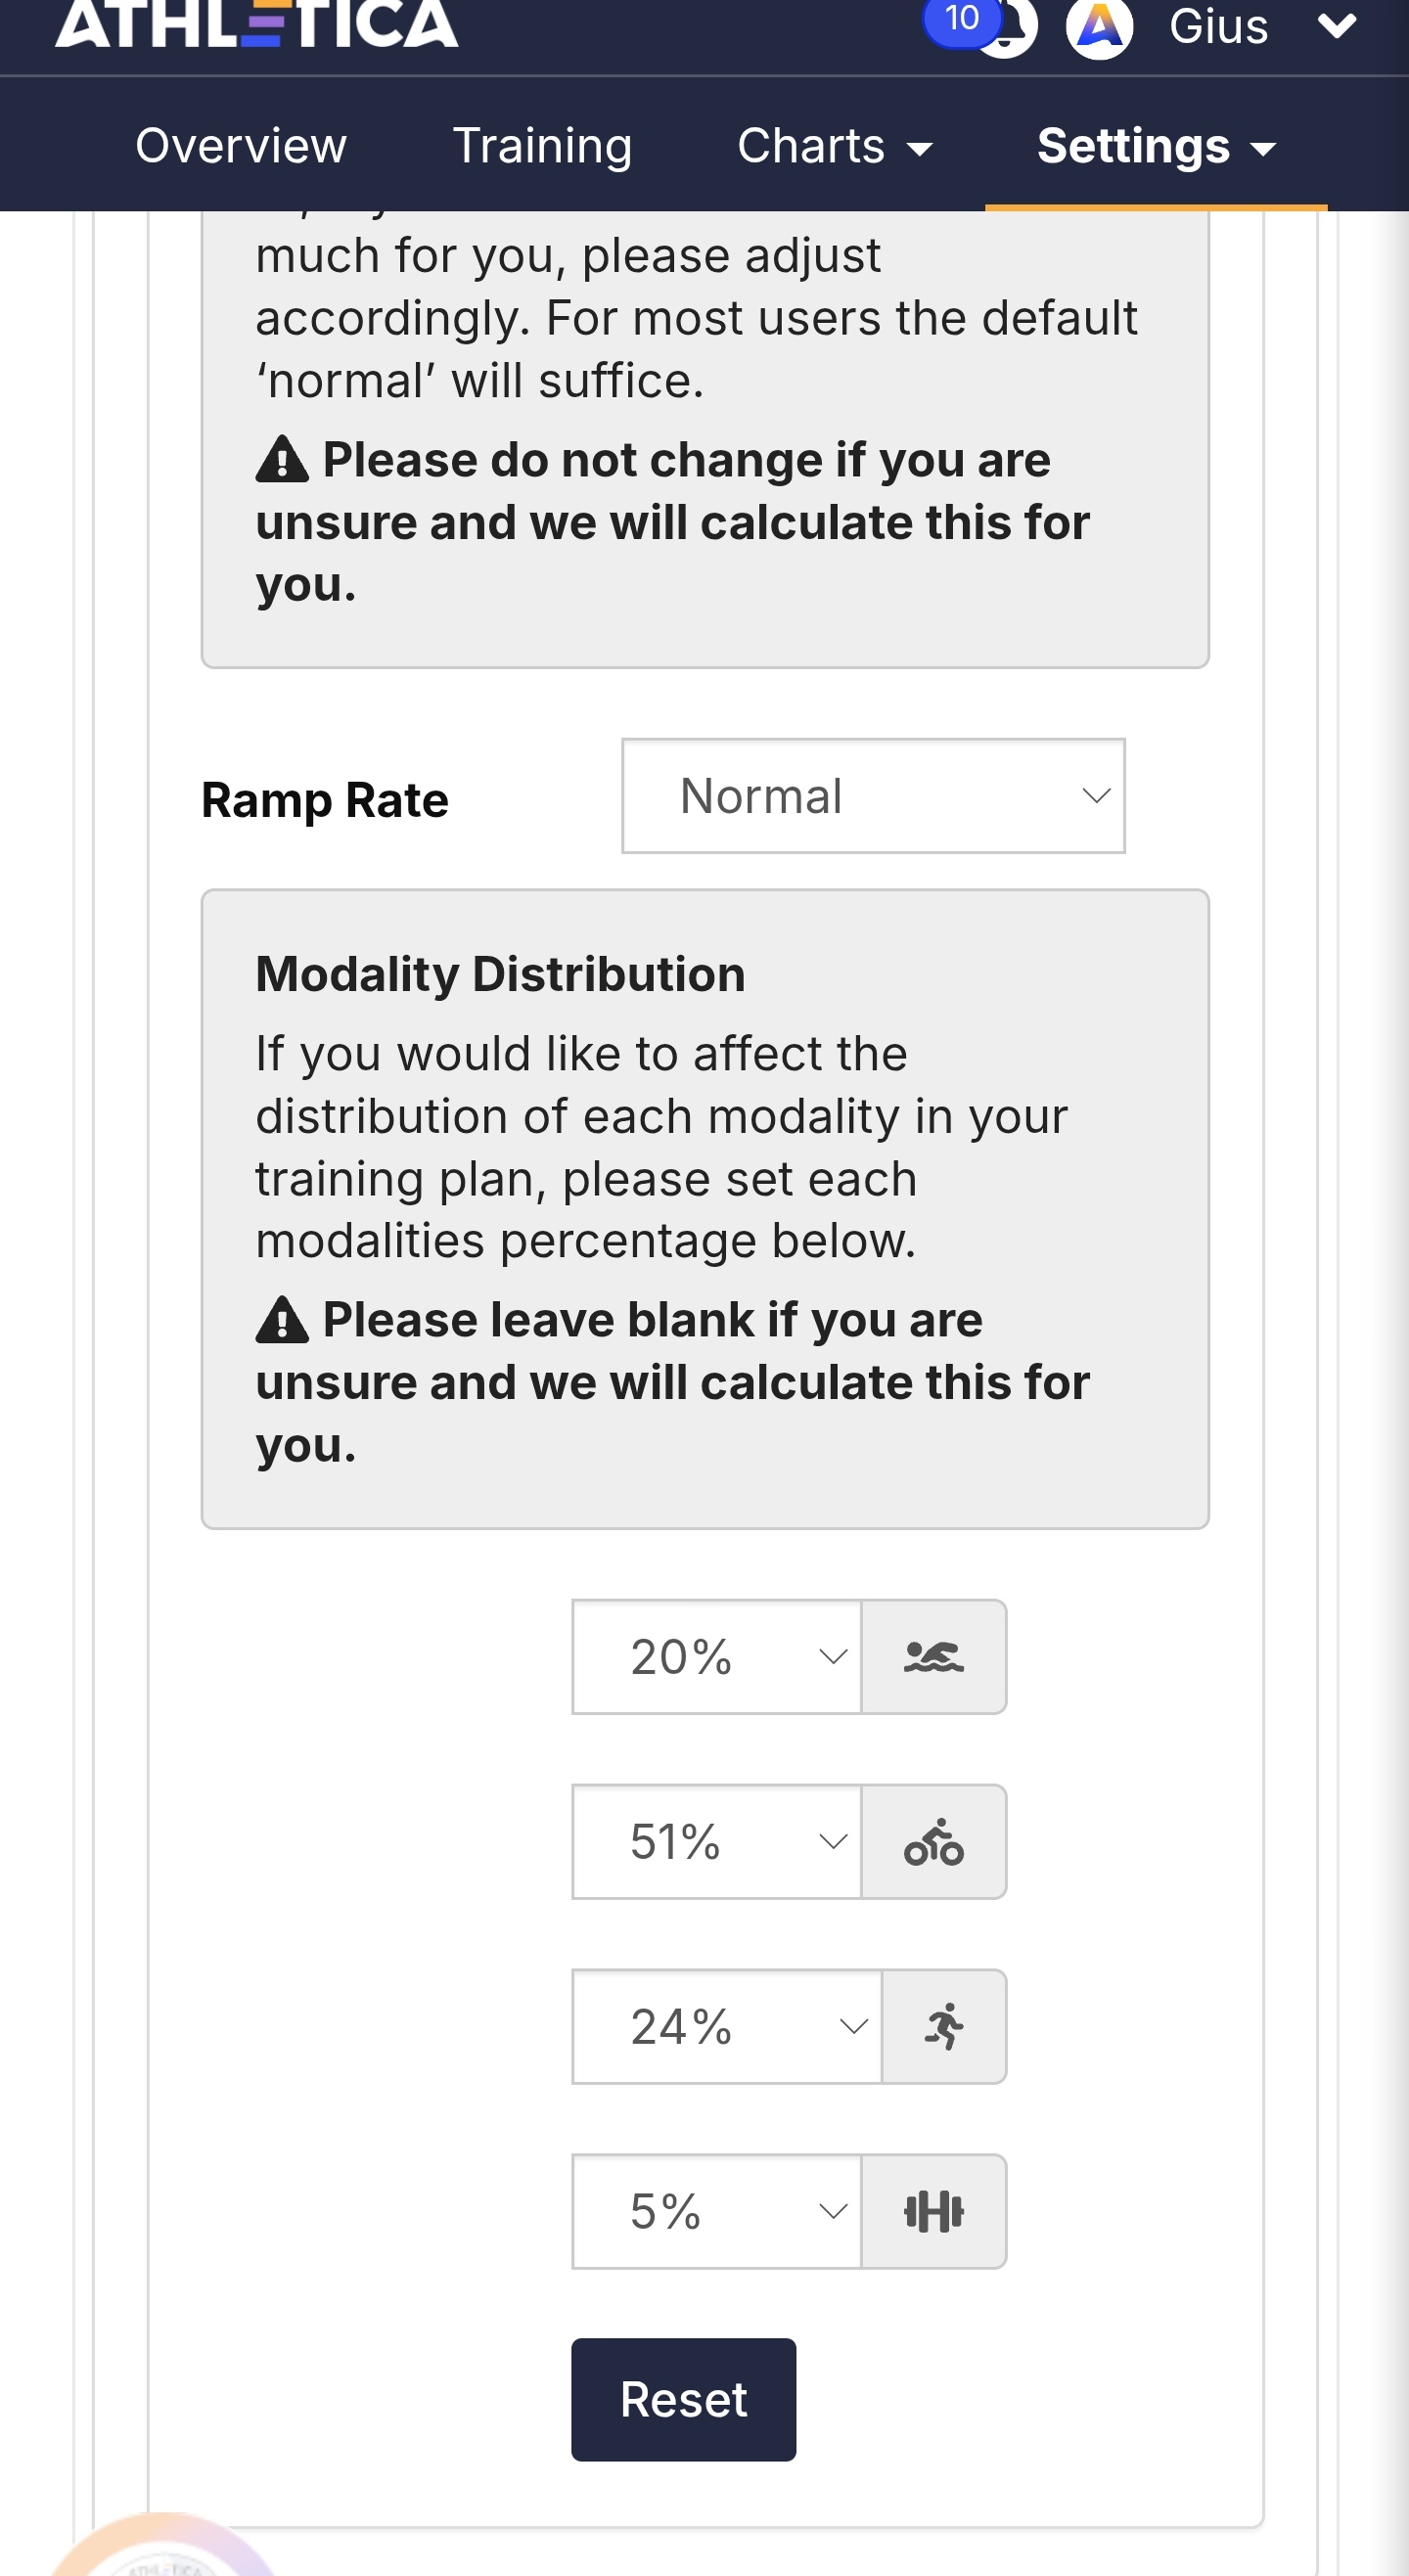Click the Gius username label
This screenshot has width=1409, height=2576.
pos(1219,26)
